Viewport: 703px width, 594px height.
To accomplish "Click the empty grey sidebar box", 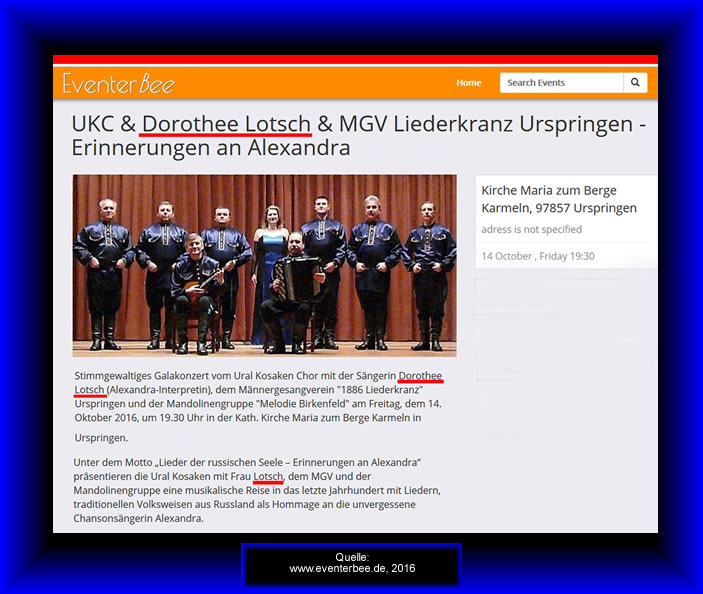I will (566, 361).
